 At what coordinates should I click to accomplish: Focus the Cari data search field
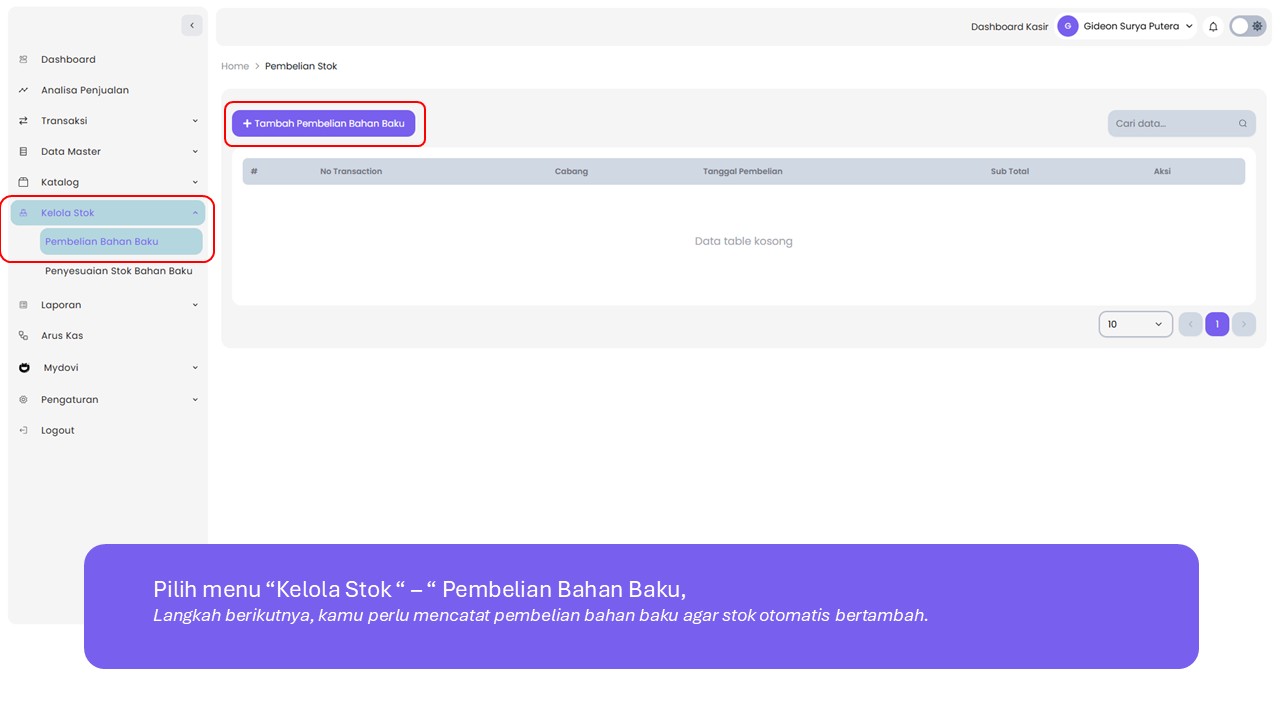tap(1182, 124)
